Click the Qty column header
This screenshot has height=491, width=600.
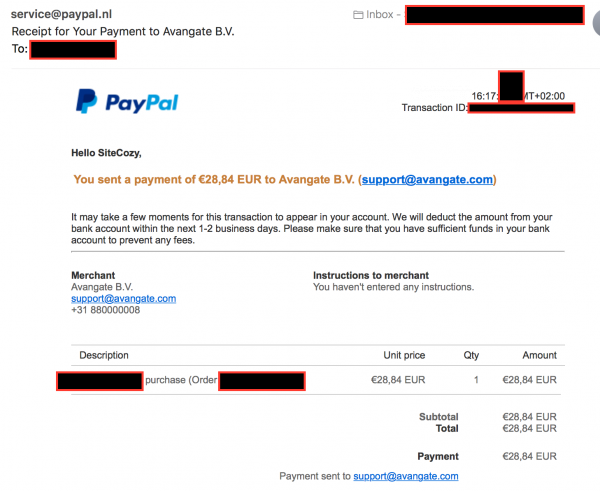471,355
